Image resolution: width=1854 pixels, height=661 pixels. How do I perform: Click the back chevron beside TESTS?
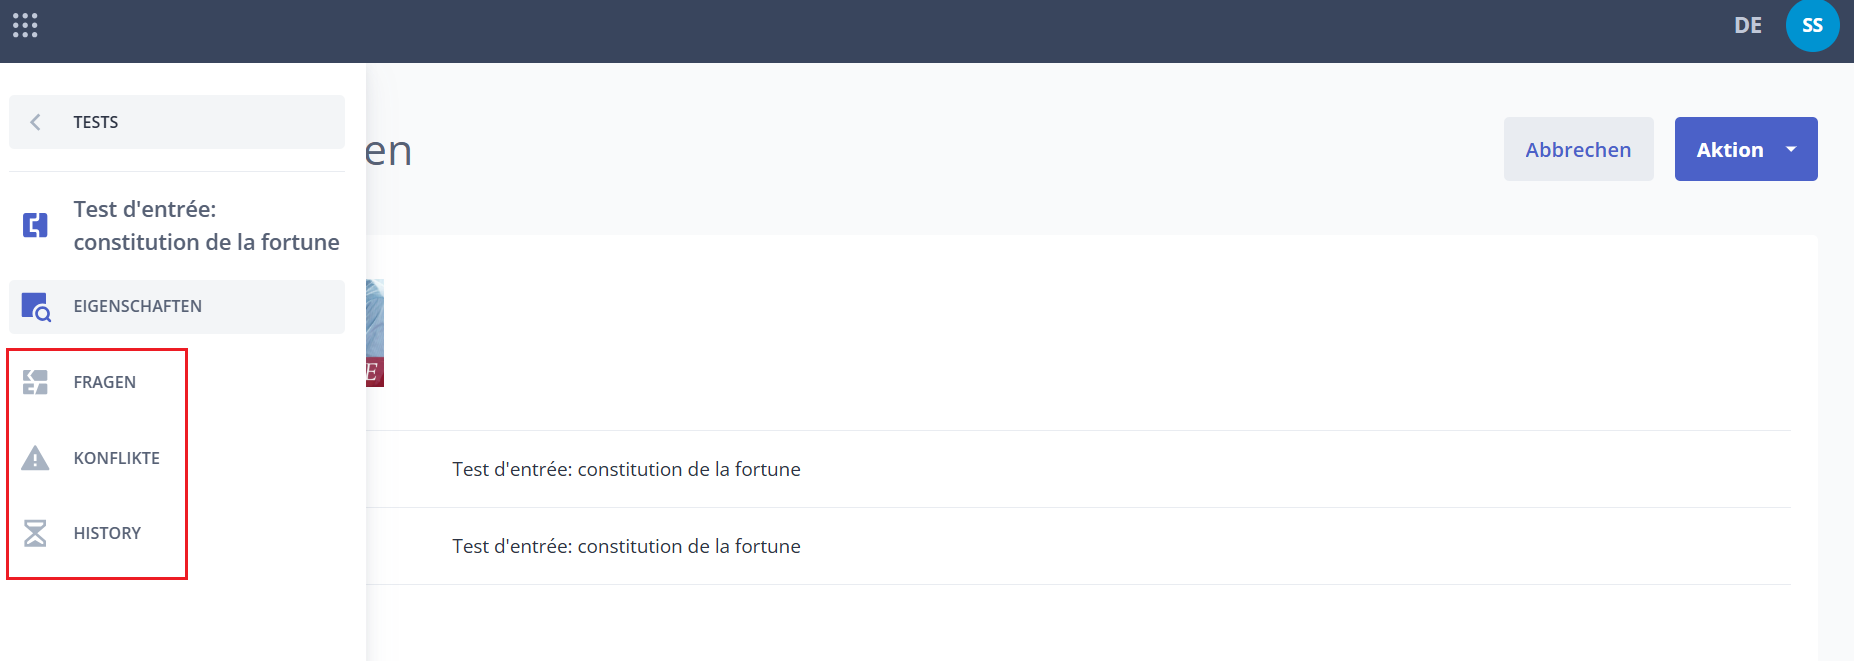coord(35,122)
